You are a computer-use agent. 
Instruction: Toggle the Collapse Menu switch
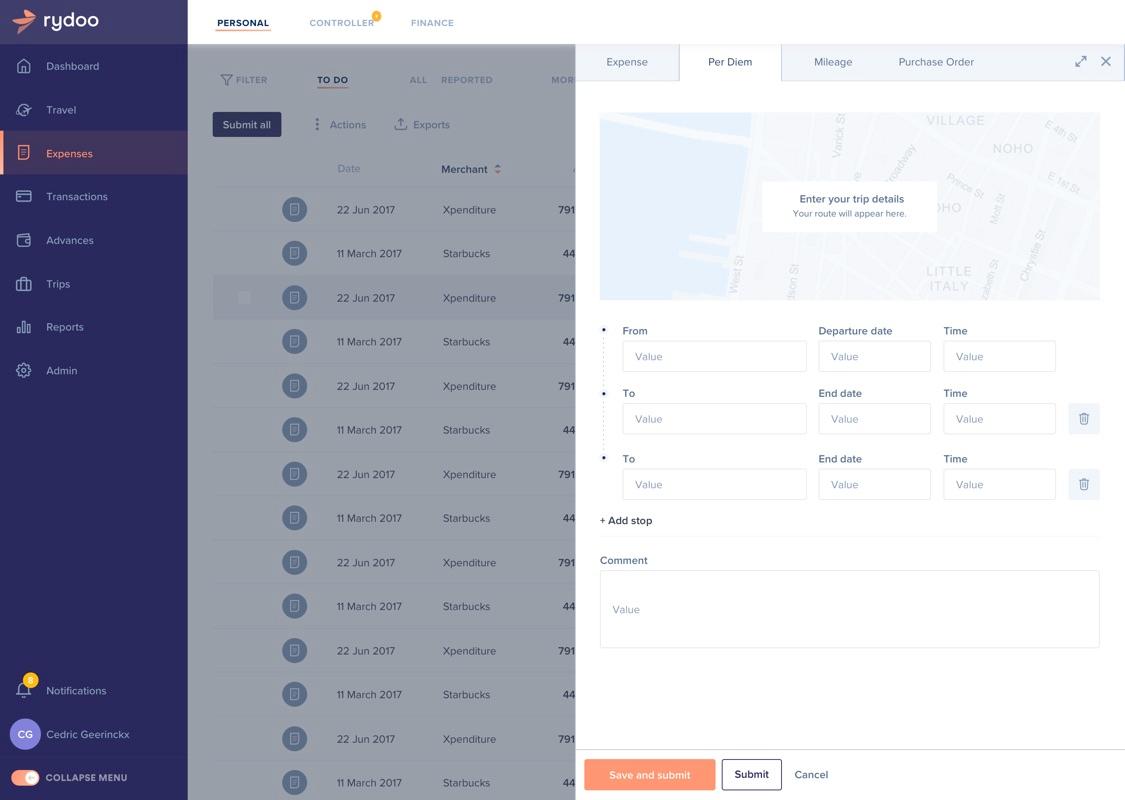(x=25, y=778)
